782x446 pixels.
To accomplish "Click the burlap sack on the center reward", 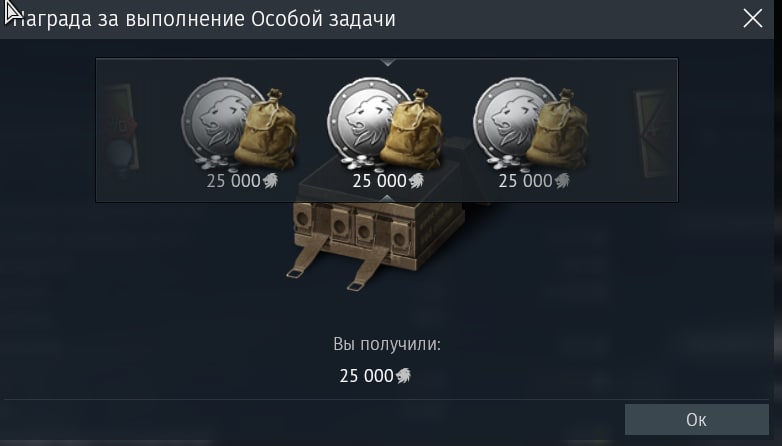I will click(x=411, y=130).
